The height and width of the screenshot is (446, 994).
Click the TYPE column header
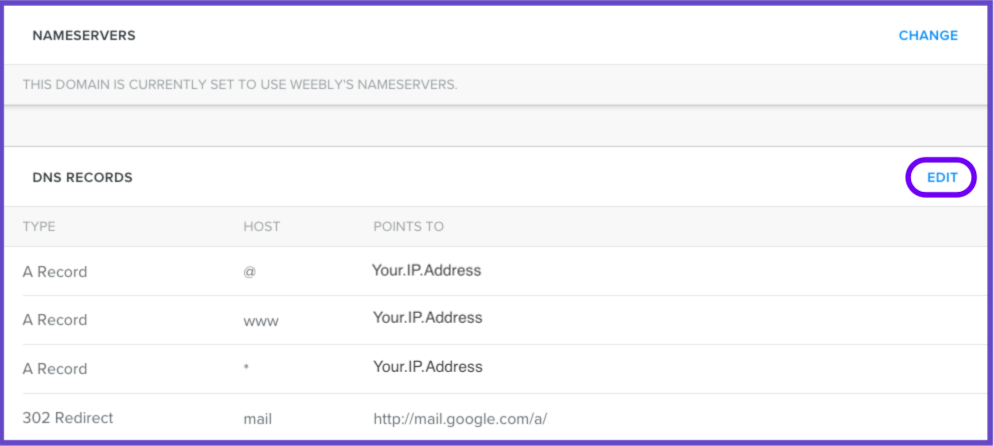[x=39, y=227]
